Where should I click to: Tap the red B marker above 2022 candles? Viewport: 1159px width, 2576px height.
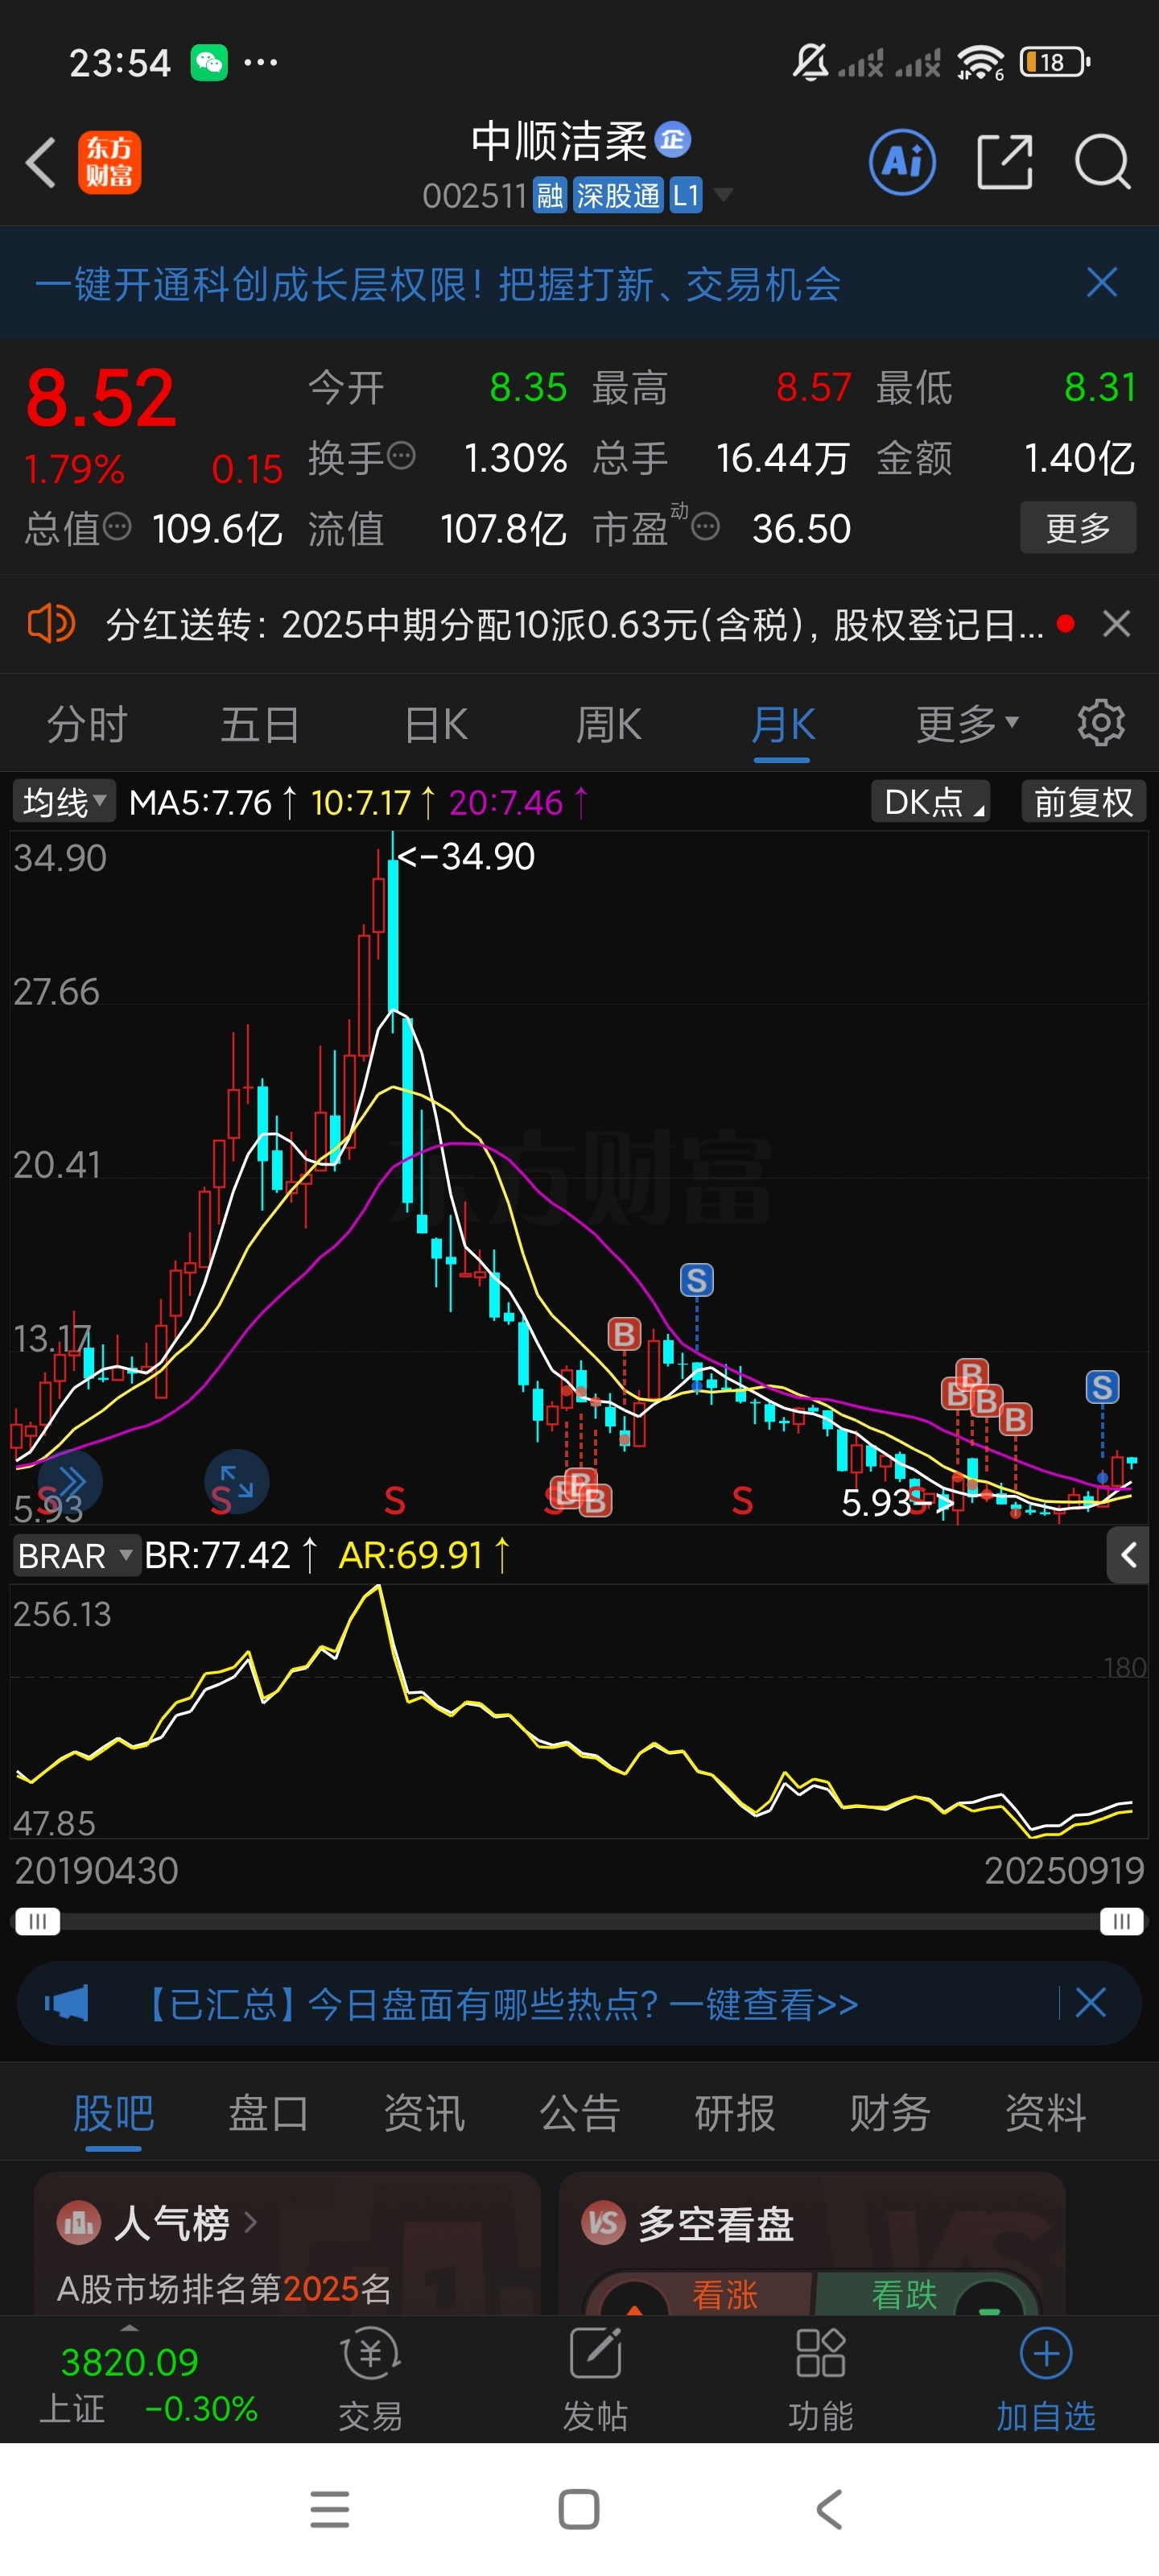pos(623,1333)
